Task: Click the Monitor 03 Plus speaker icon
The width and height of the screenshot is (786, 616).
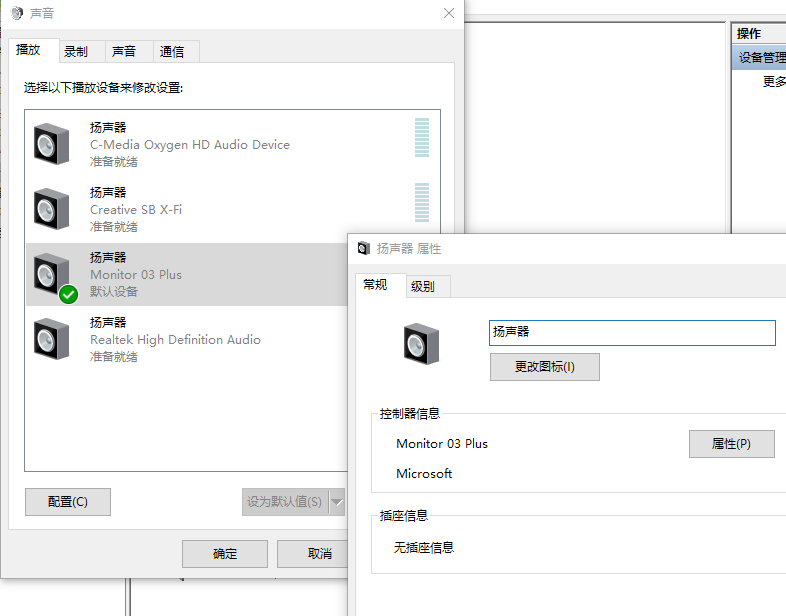Action: click(x=52, y=274)
